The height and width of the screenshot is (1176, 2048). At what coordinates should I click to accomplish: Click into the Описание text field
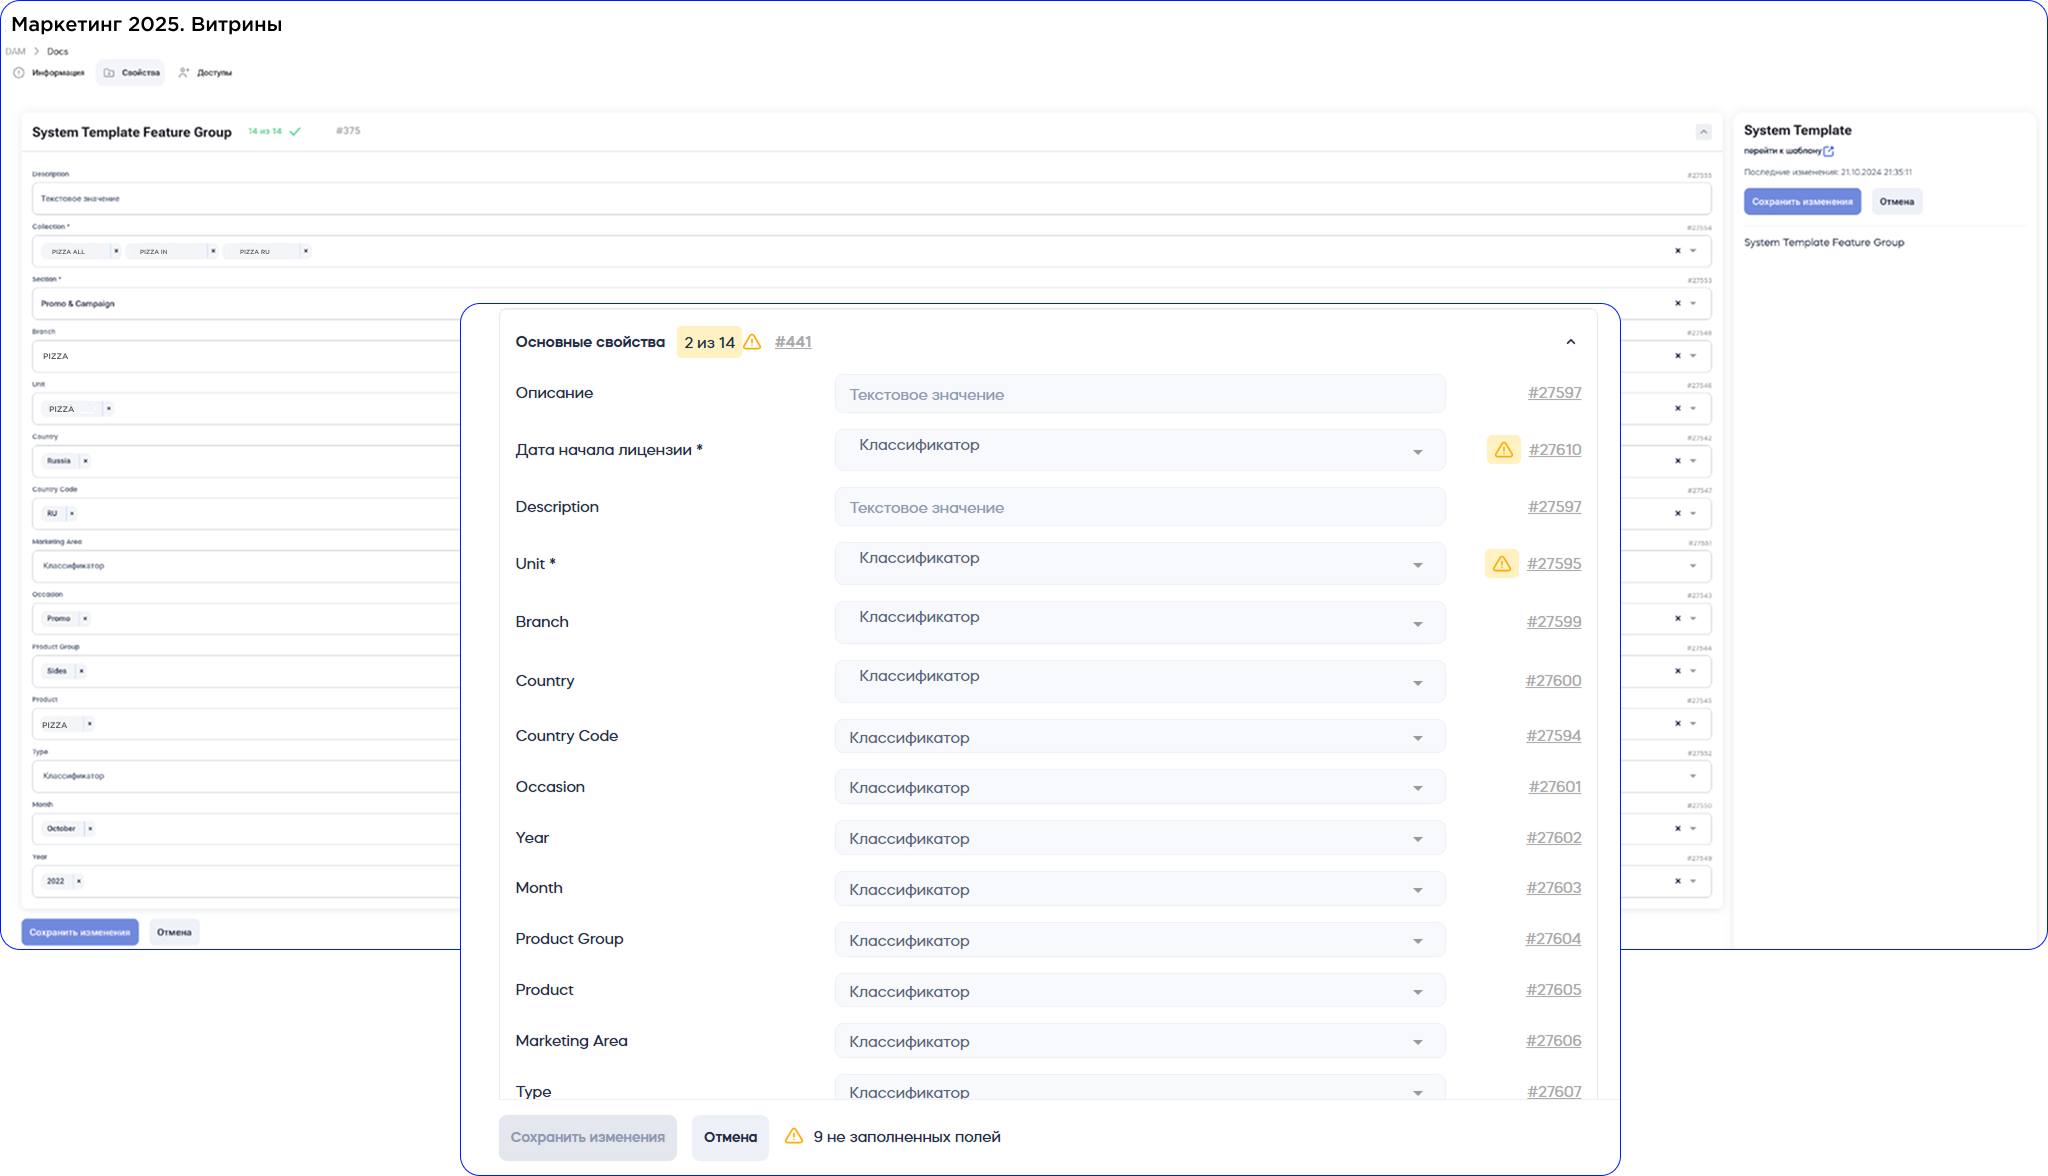[1139, 394]
